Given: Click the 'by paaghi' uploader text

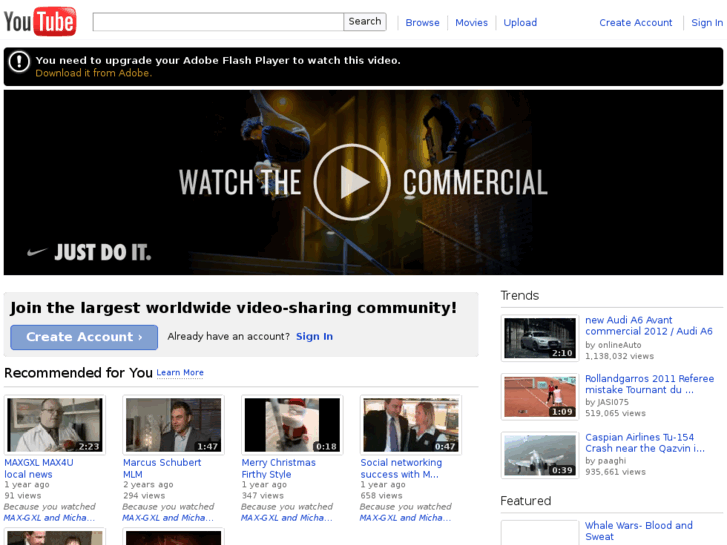Looking at the screenshot, I should coord(606,461).
